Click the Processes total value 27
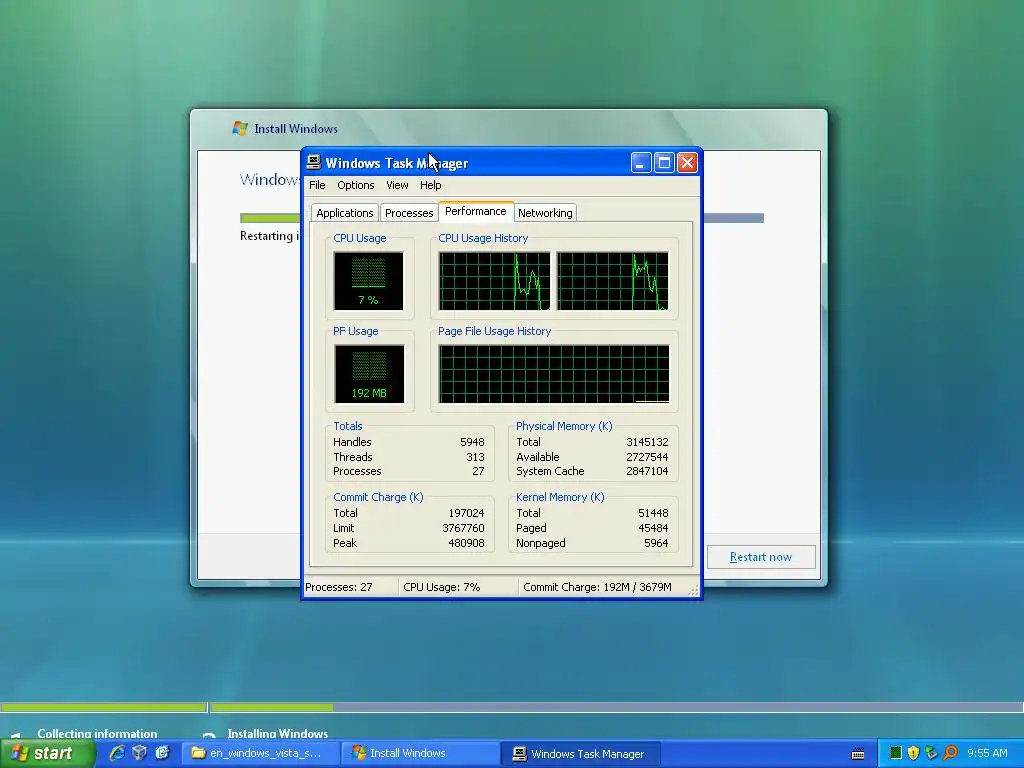Image resolution: width=1024 pixels, height=768 pixels. [x=479, y=471]
